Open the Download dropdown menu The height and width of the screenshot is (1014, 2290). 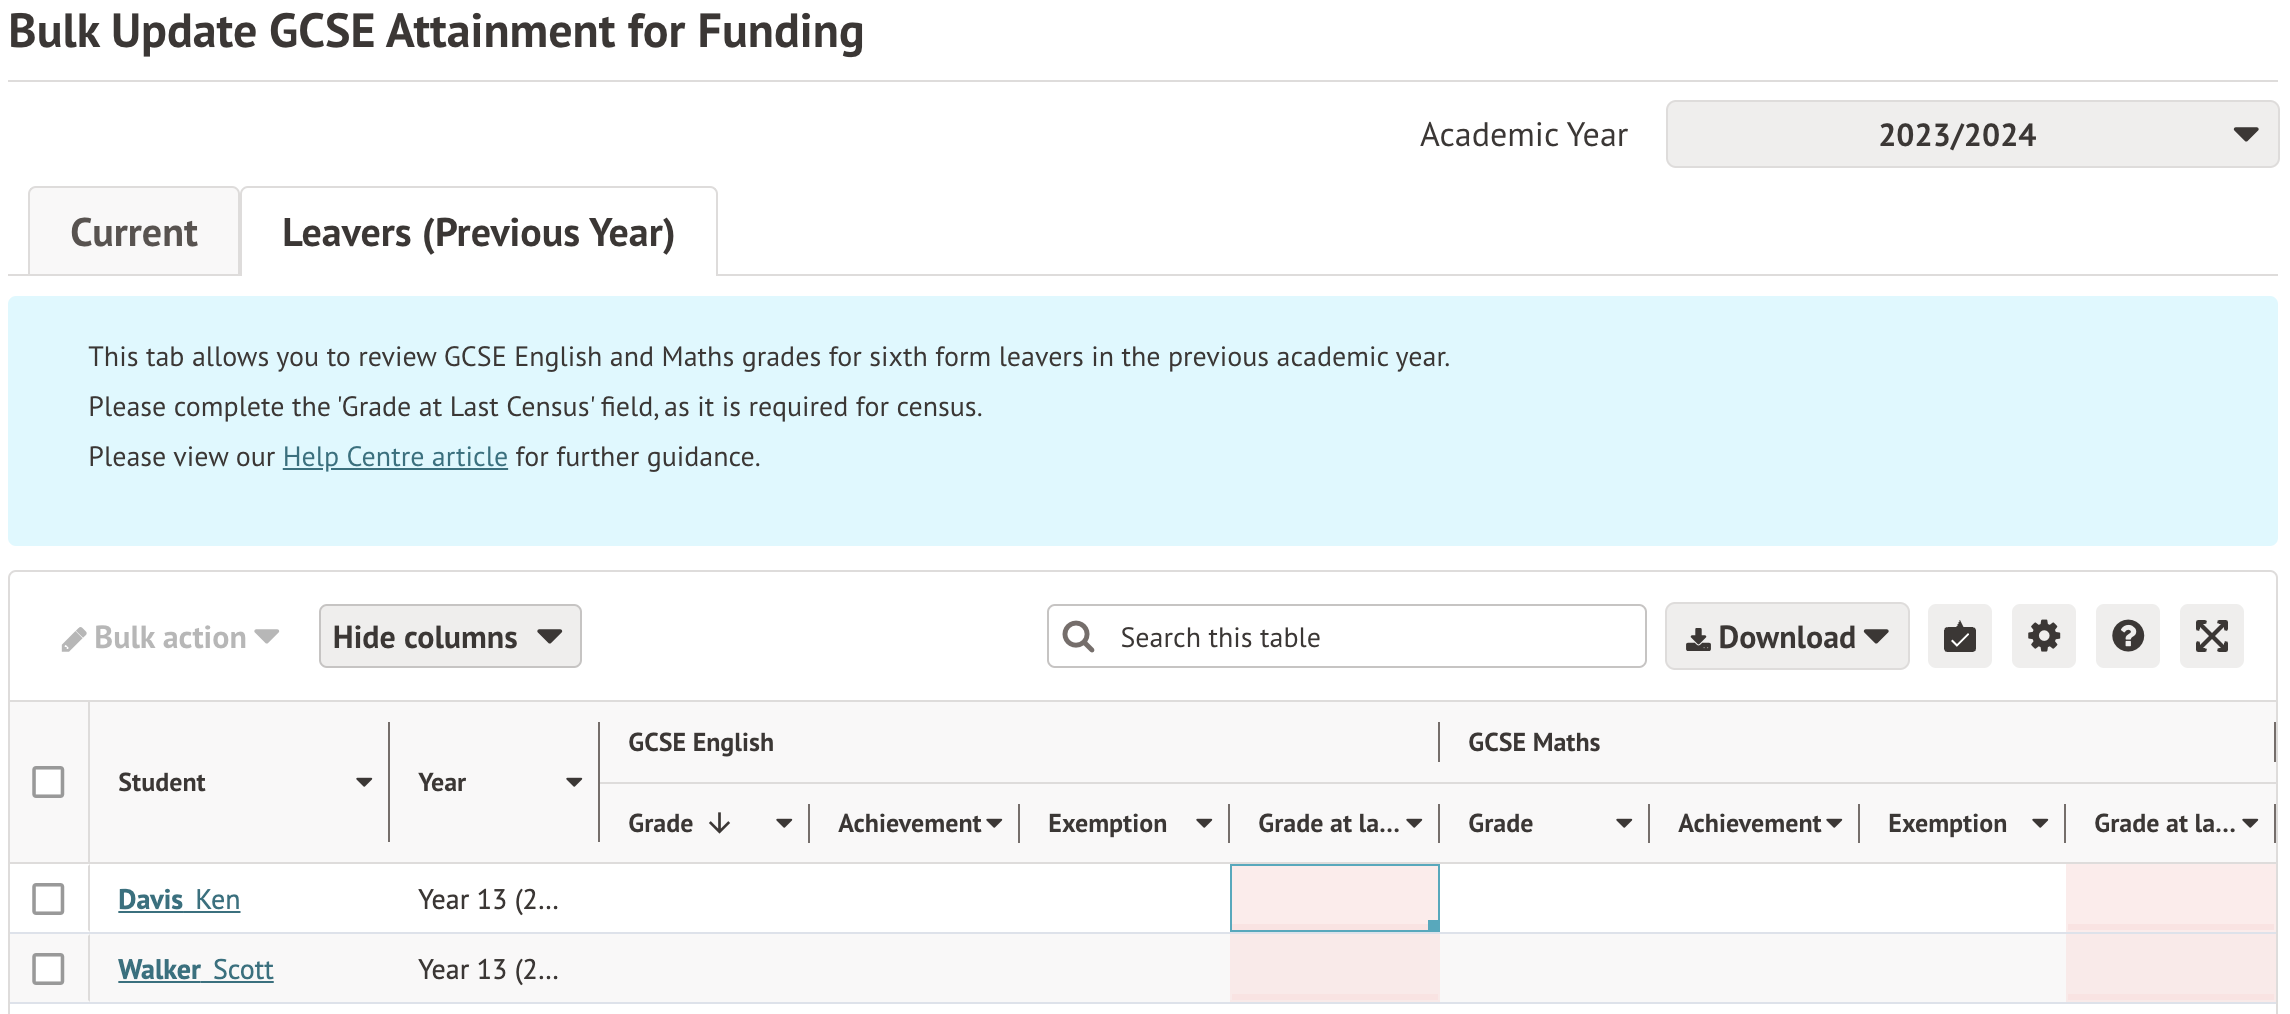(1786, 637)
